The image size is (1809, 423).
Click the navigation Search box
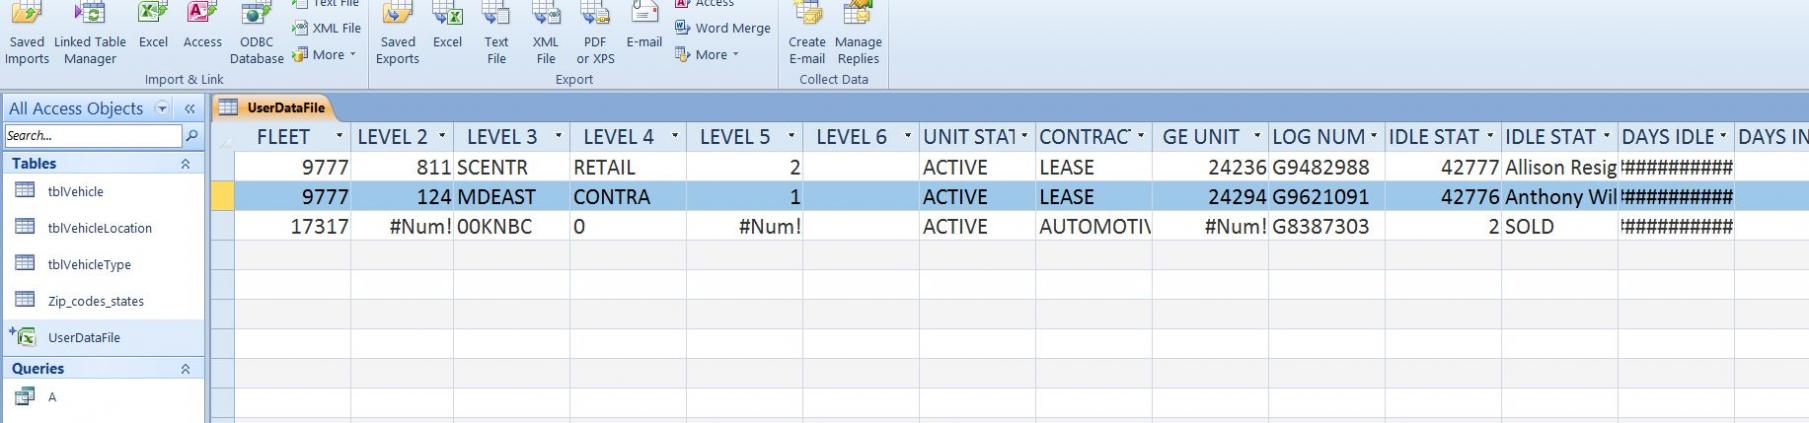click(x=92, y=136)
